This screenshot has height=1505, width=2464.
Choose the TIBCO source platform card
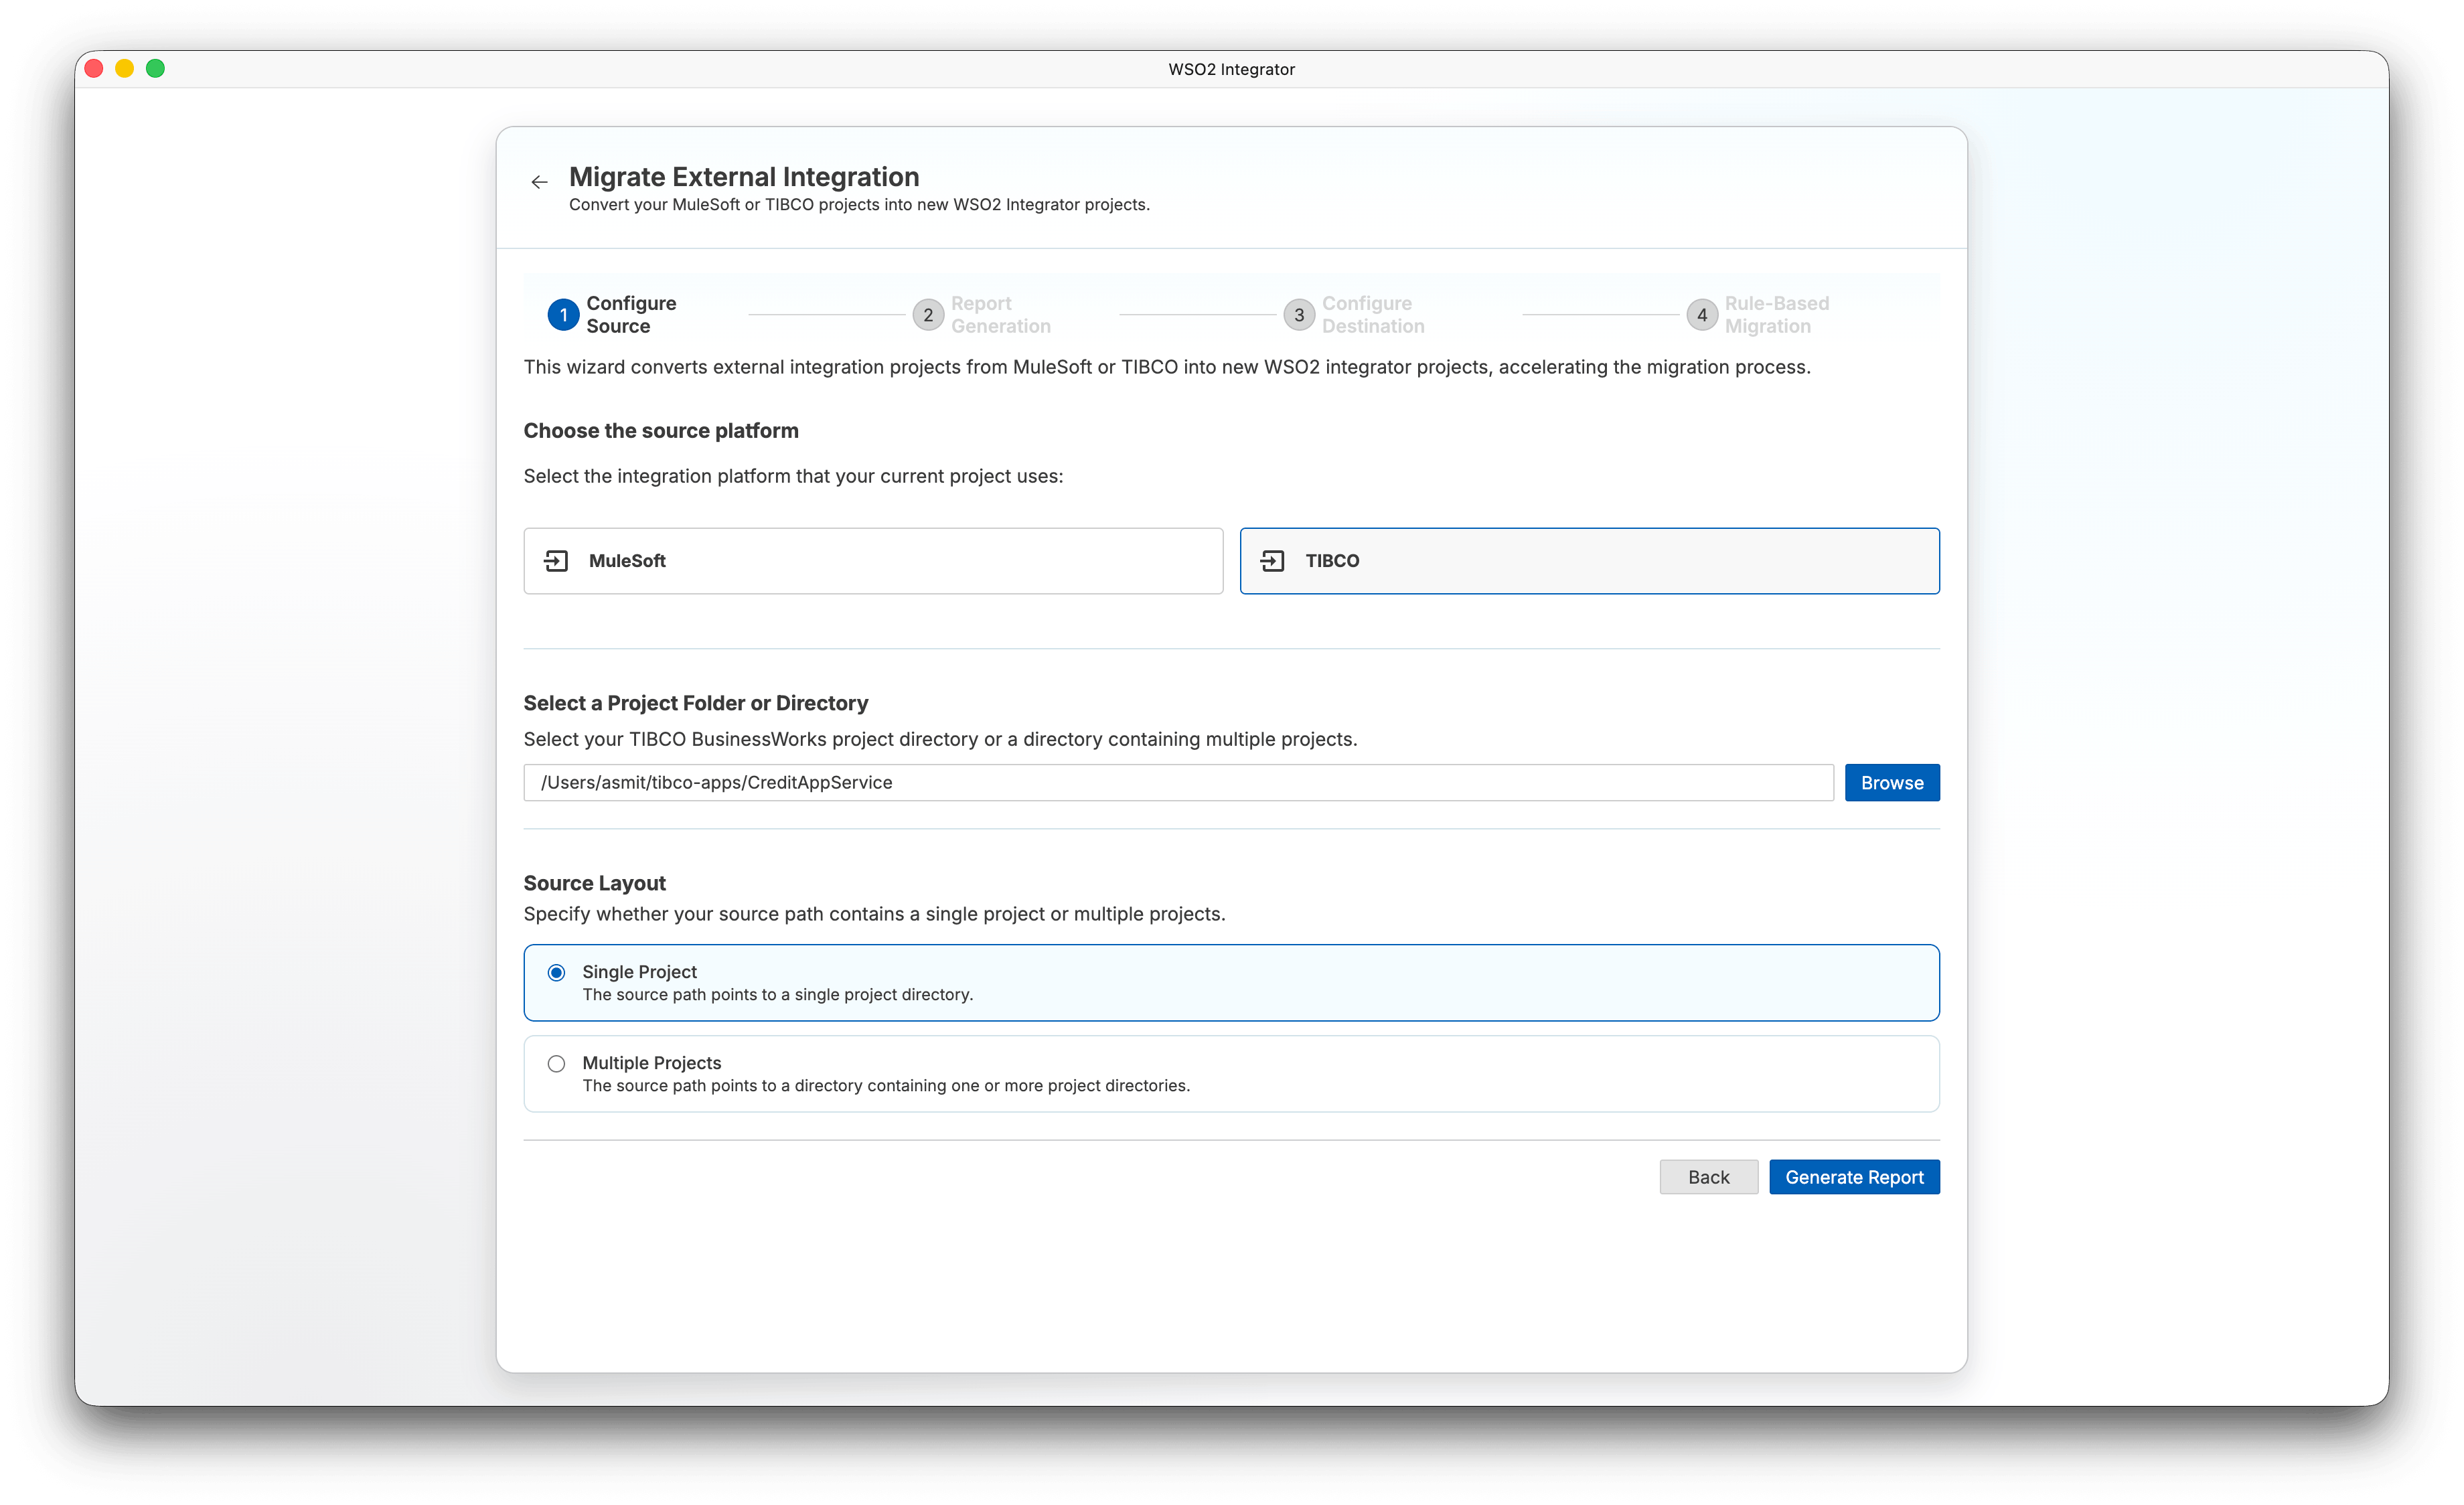coord(1590,561)
